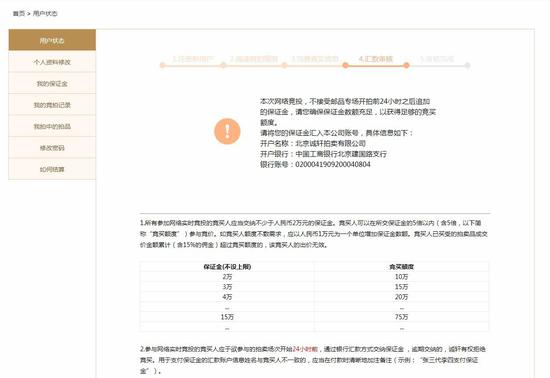
Task: Click the 竞买额度 table header
Action: pyautogui.click(x=401, y=267)
